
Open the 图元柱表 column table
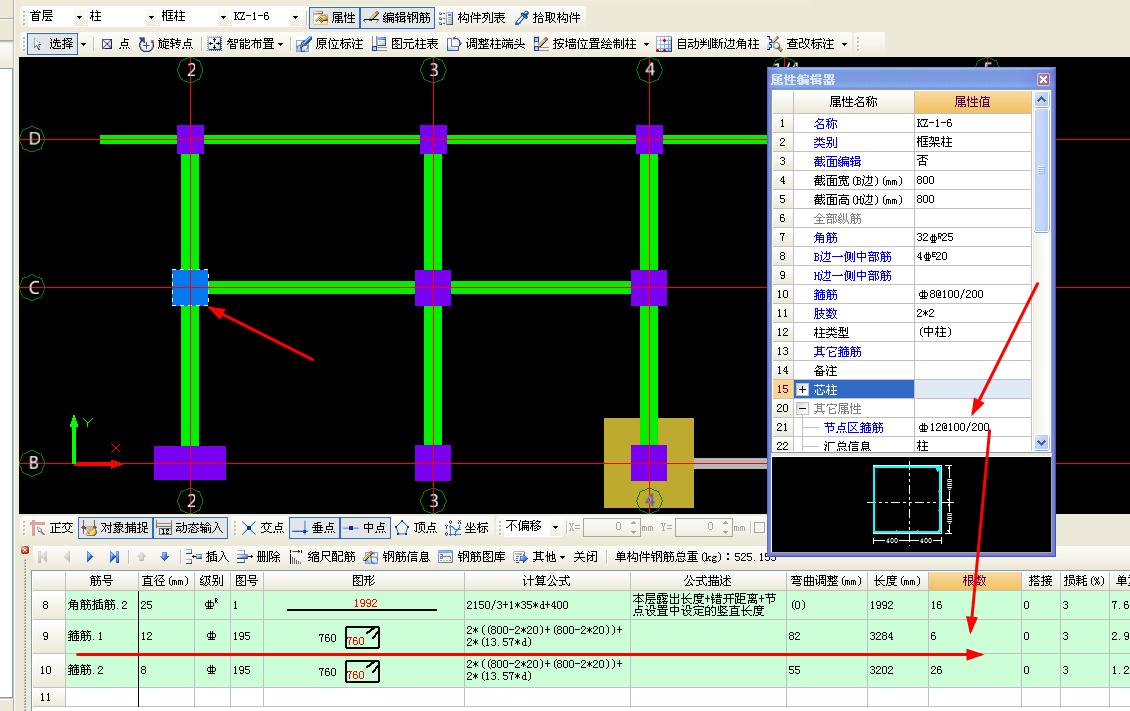[x=405, y=44]
